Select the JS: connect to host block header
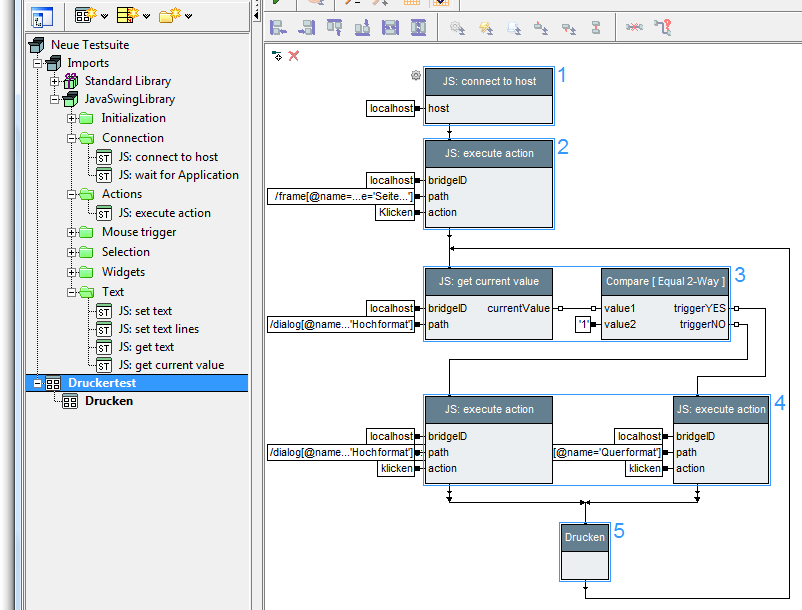The width and height of the screenshot is (802, 610). coord(489,82)
